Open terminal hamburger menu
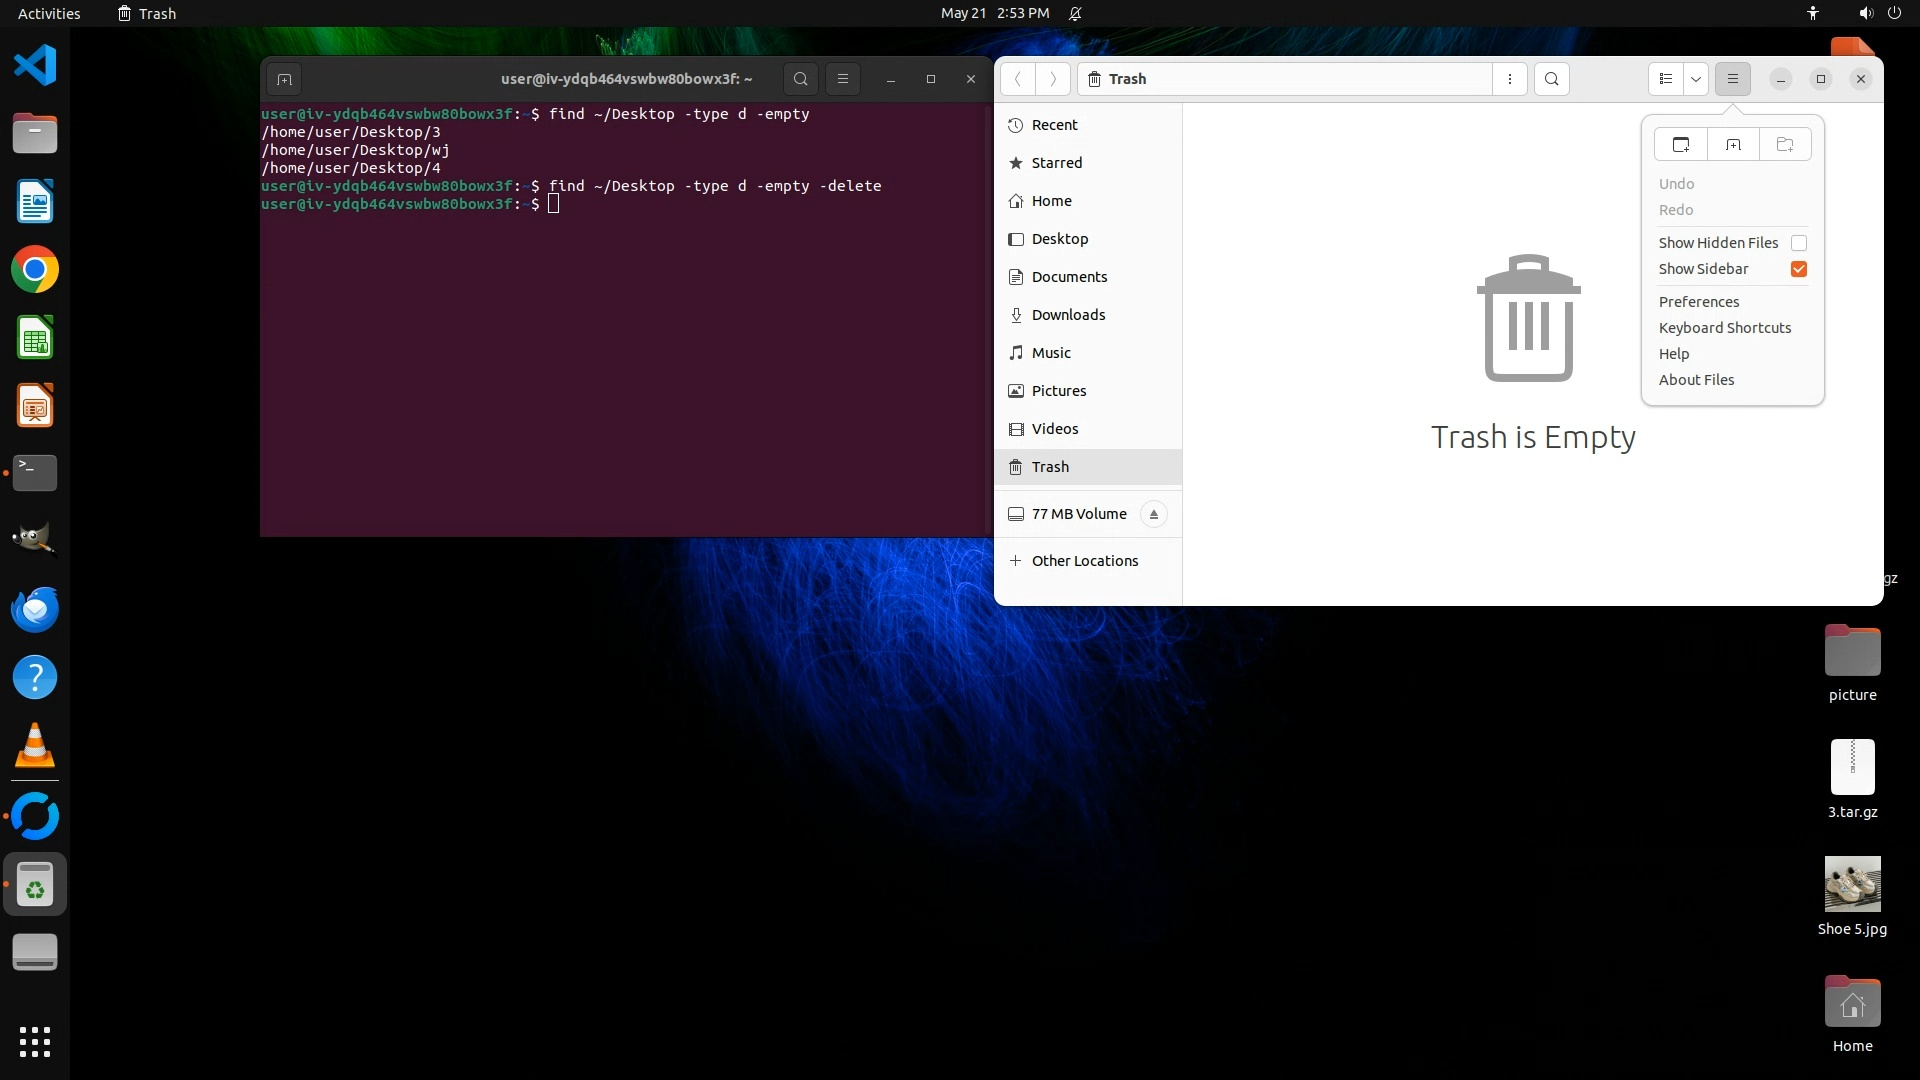The image size is (1920, 1080). (842, 79)
